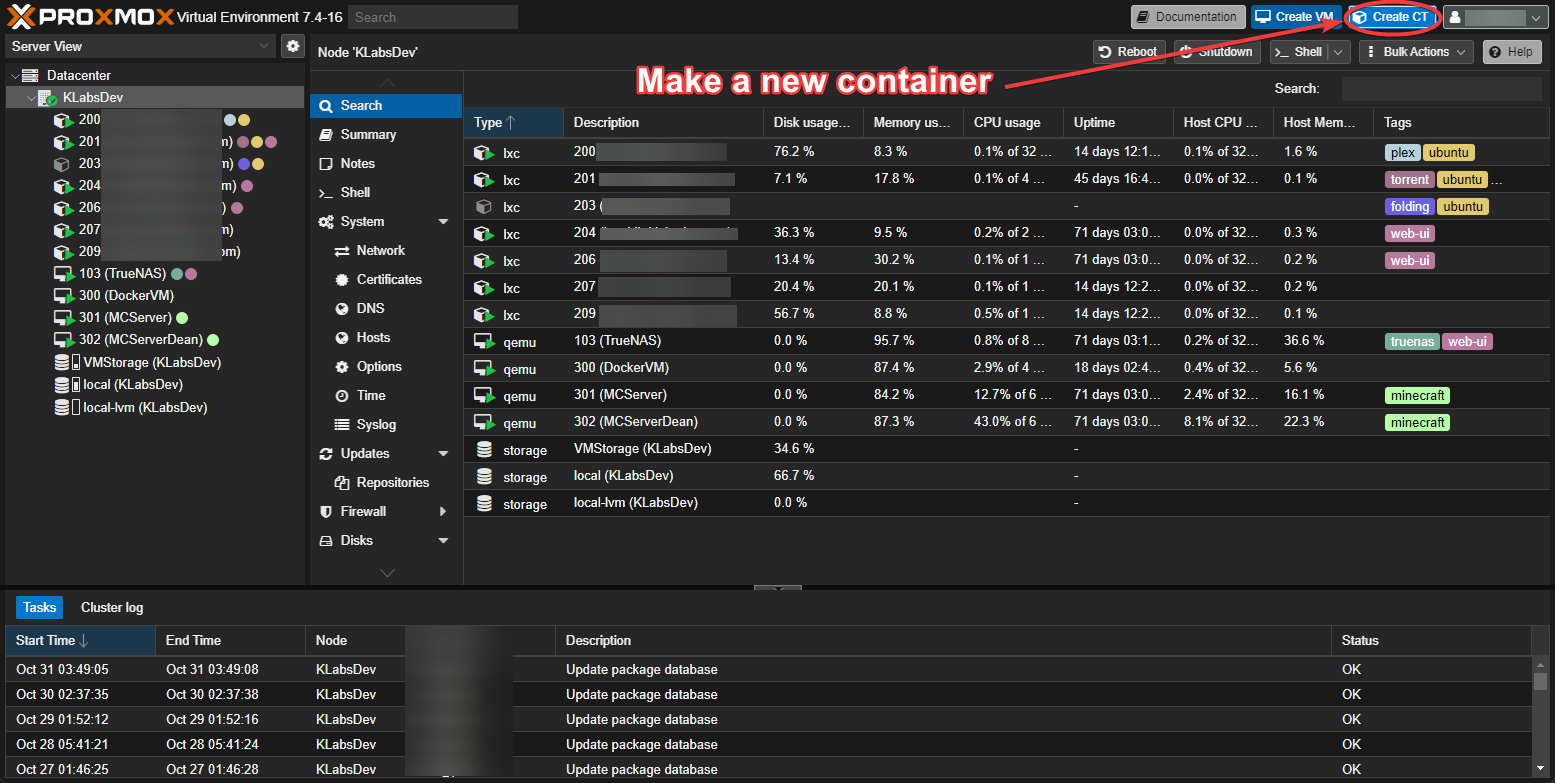Image resolution: width=1555 pixels, height=783 pixels.
Task: Click the Reboot button
Action: [1129, 52]
